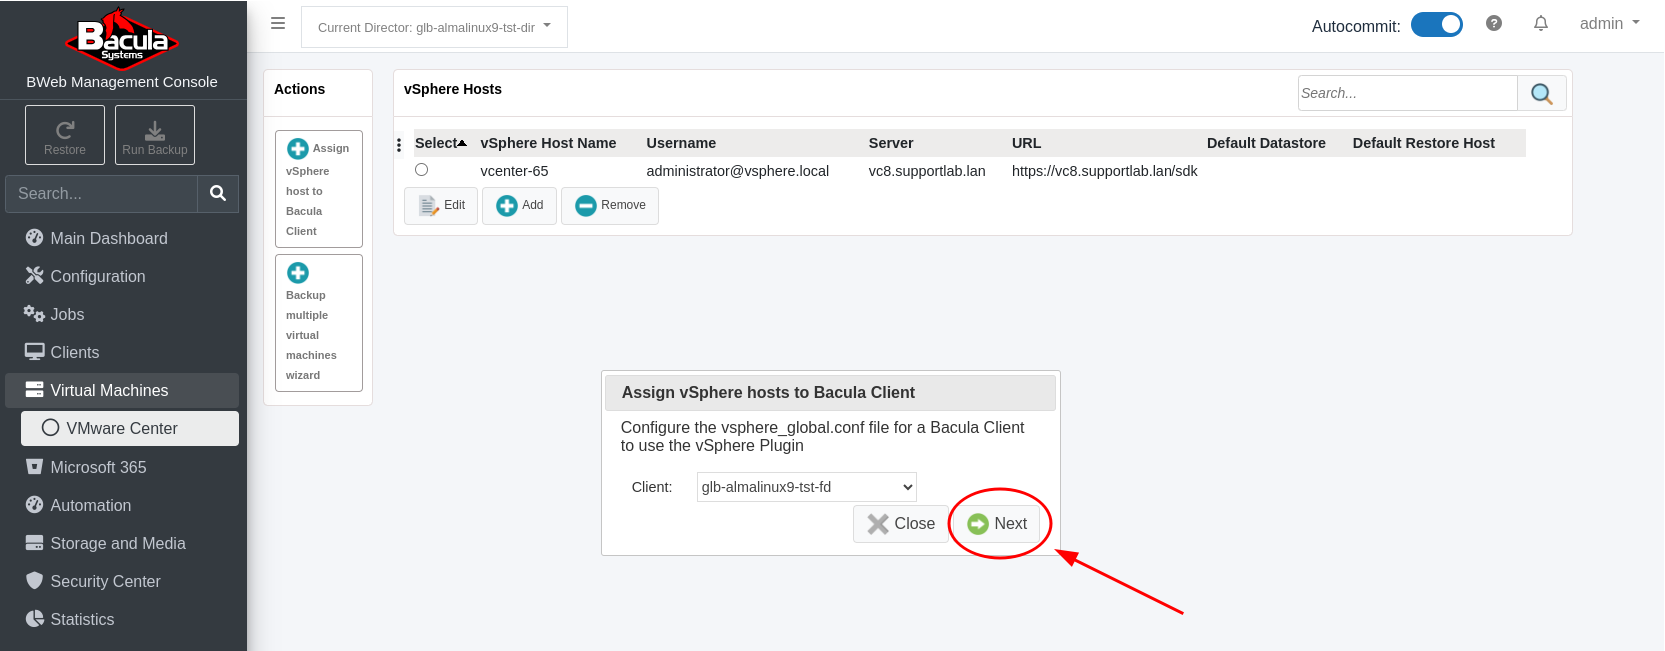This screenshot has height=651, width=1665.
Task: Click the vSphere Hosts search magnifier button
Action: [x=1542, y=93]
